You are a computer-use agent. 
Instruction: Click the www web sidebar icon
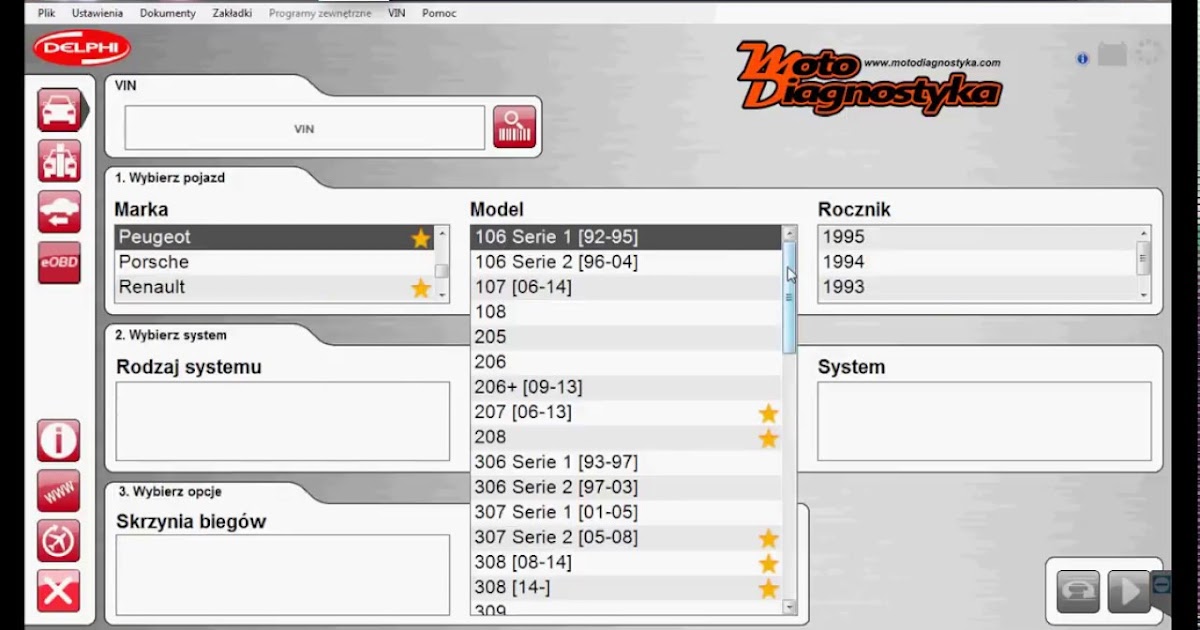click(x=59, y=491)
